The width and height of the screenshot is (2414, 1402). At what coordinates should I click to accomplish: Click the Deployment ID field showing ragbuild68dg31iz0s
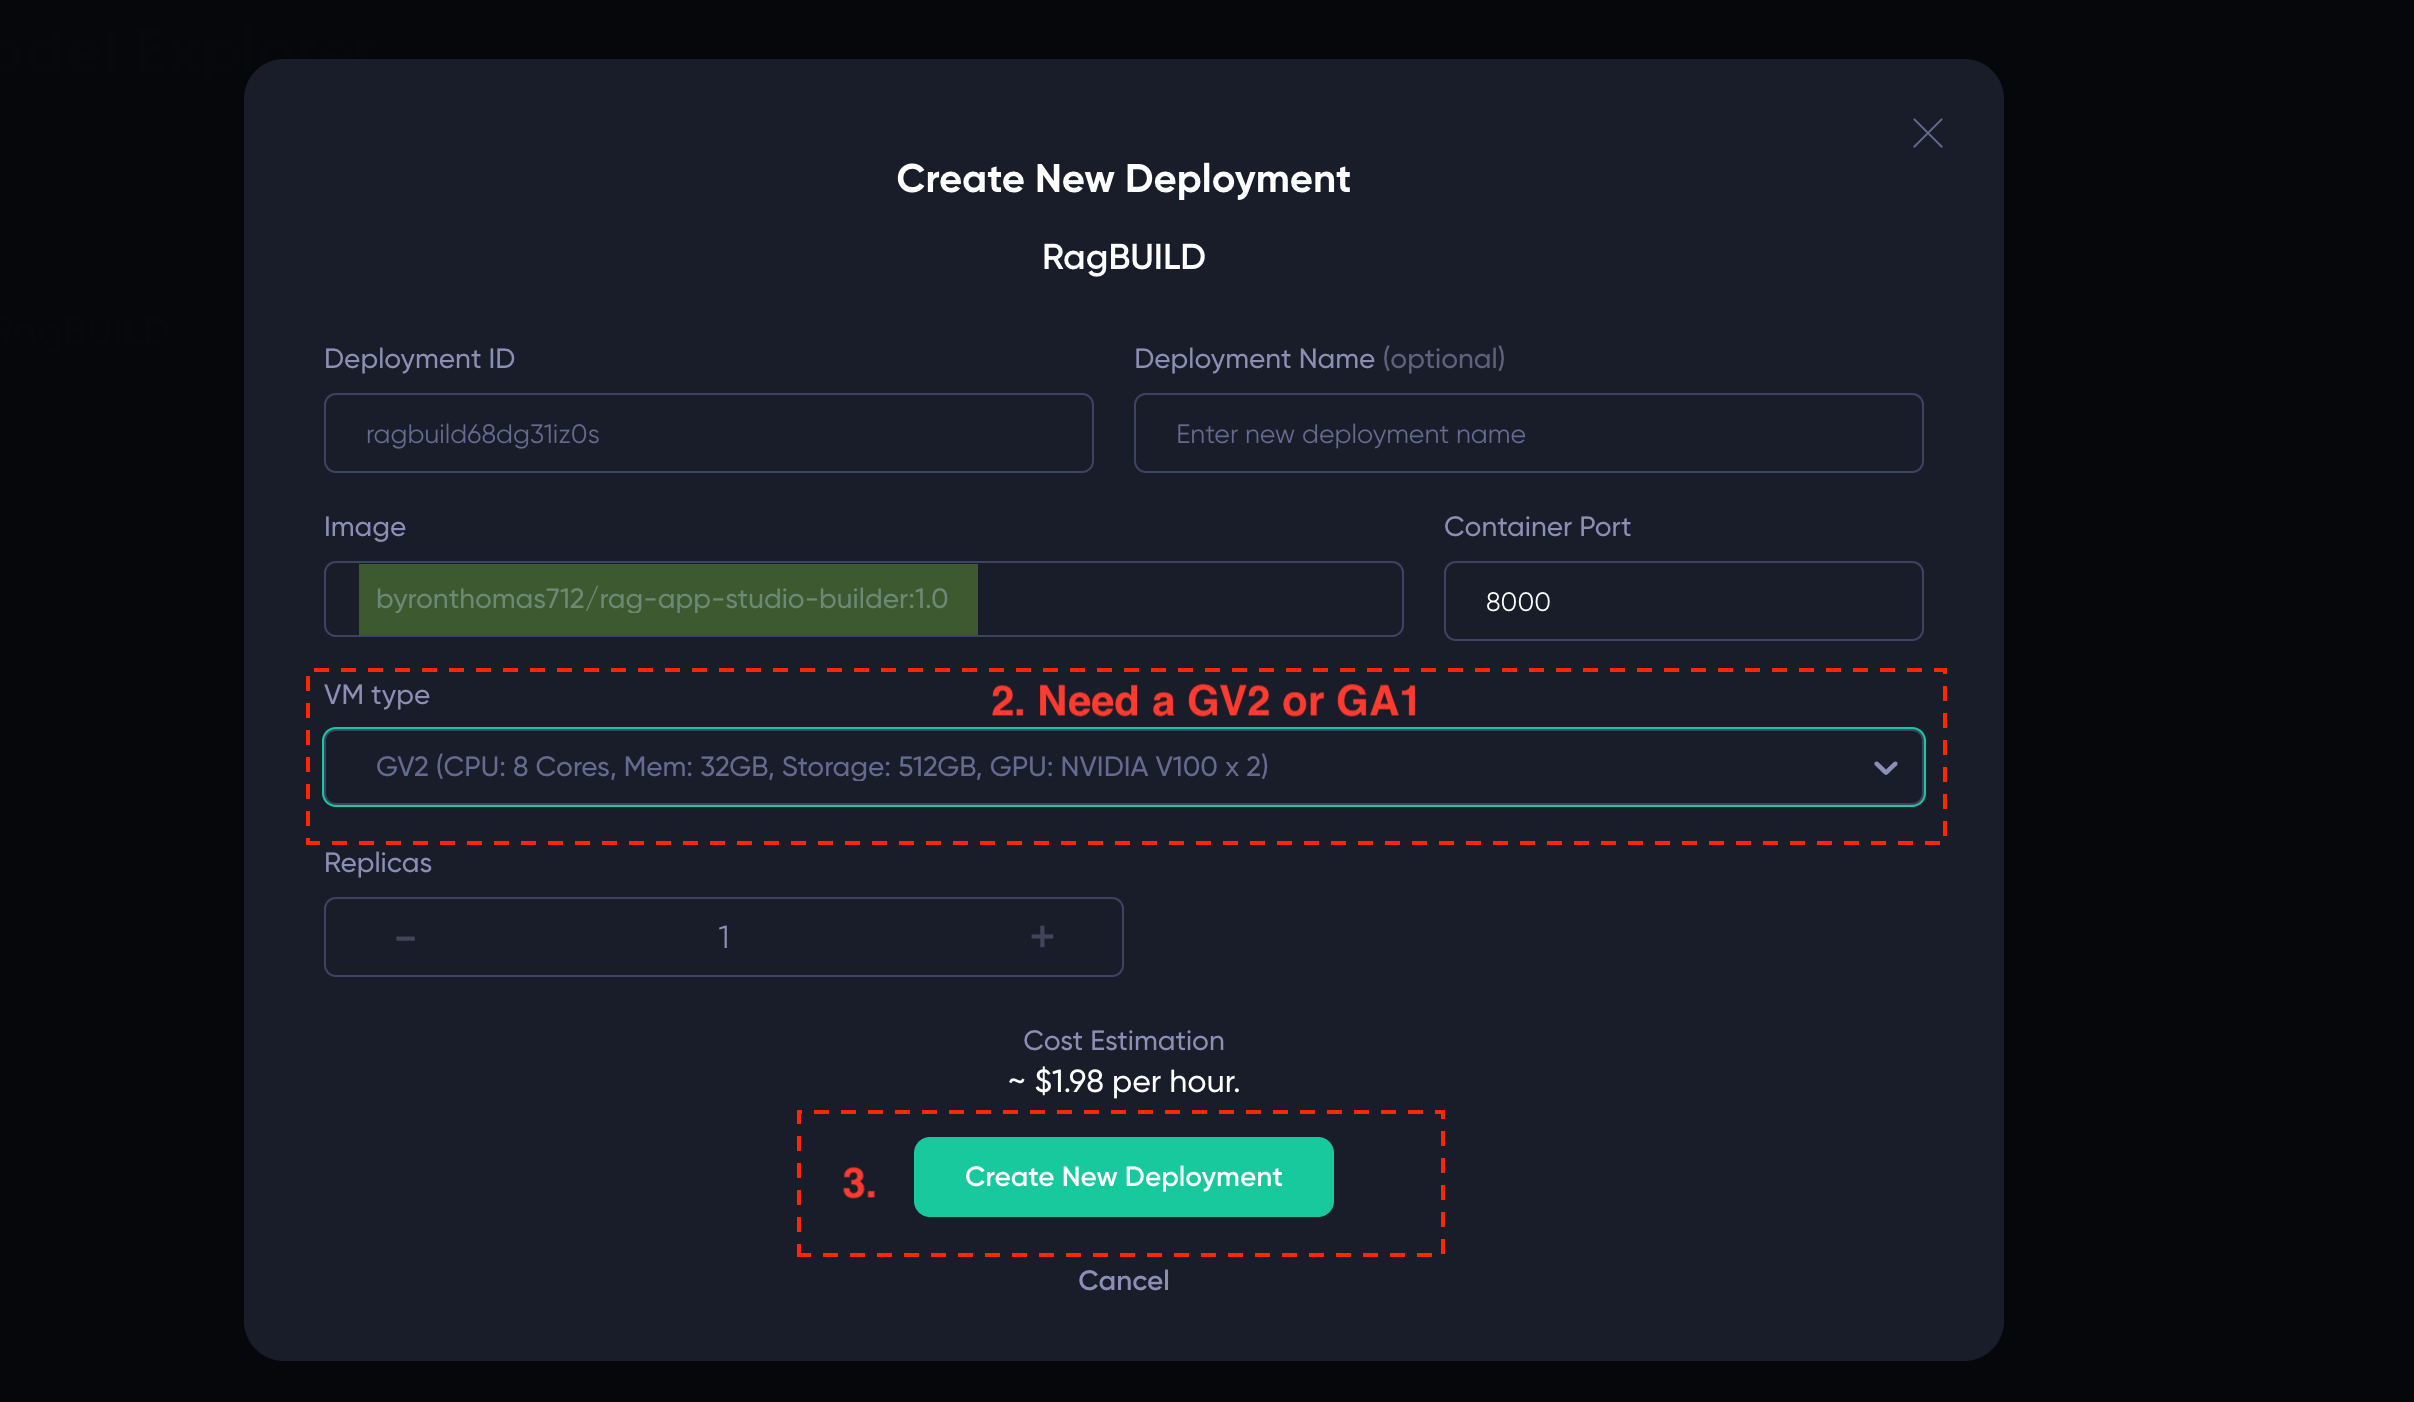[707, 433]
